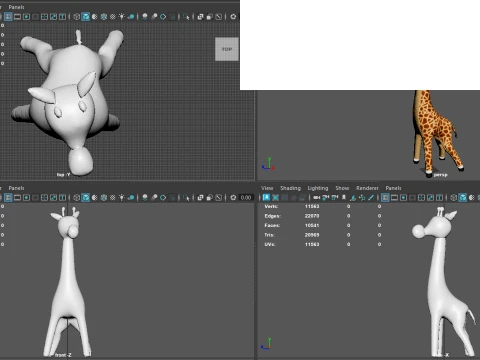Toggle resolution gate in top view toolbar
Image resolution: width=480 pixels, height=360 pixels.
point(26,17)
